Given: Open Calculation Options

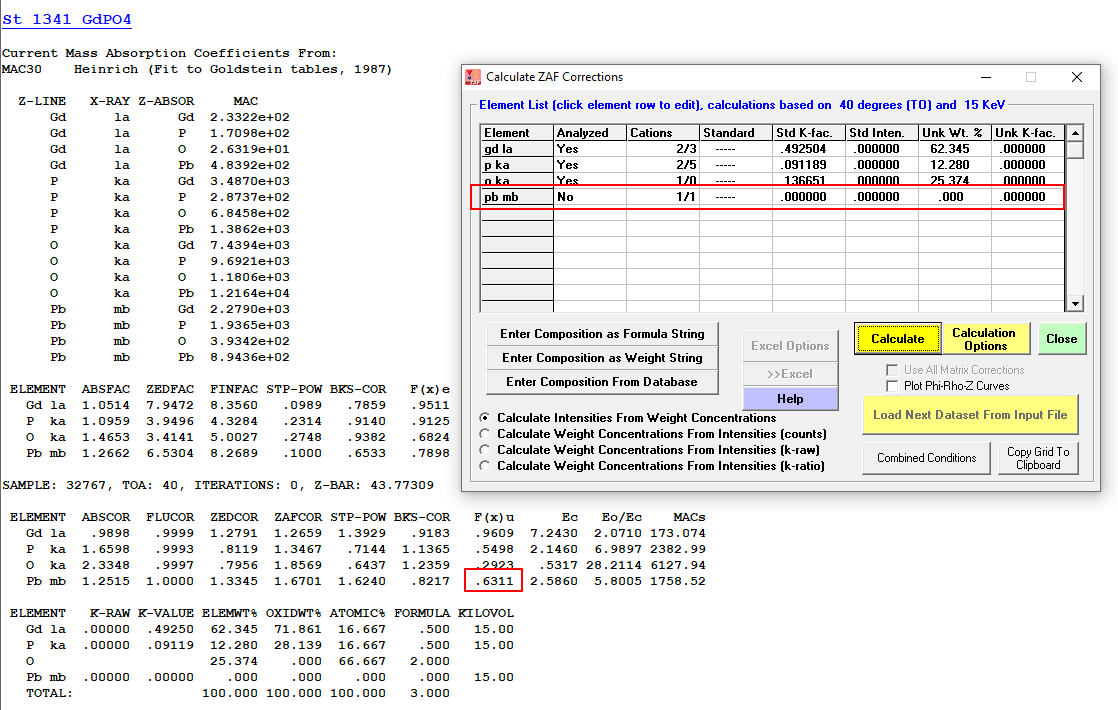Looking at the screenshot, I should 984,339.
